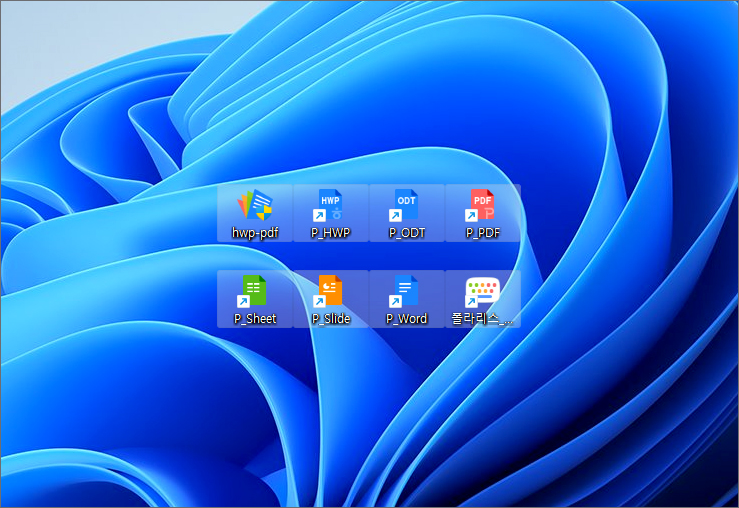The image size is (739, 508).
Task: Click the "P_PDF" label text
Action: (483, 233)
